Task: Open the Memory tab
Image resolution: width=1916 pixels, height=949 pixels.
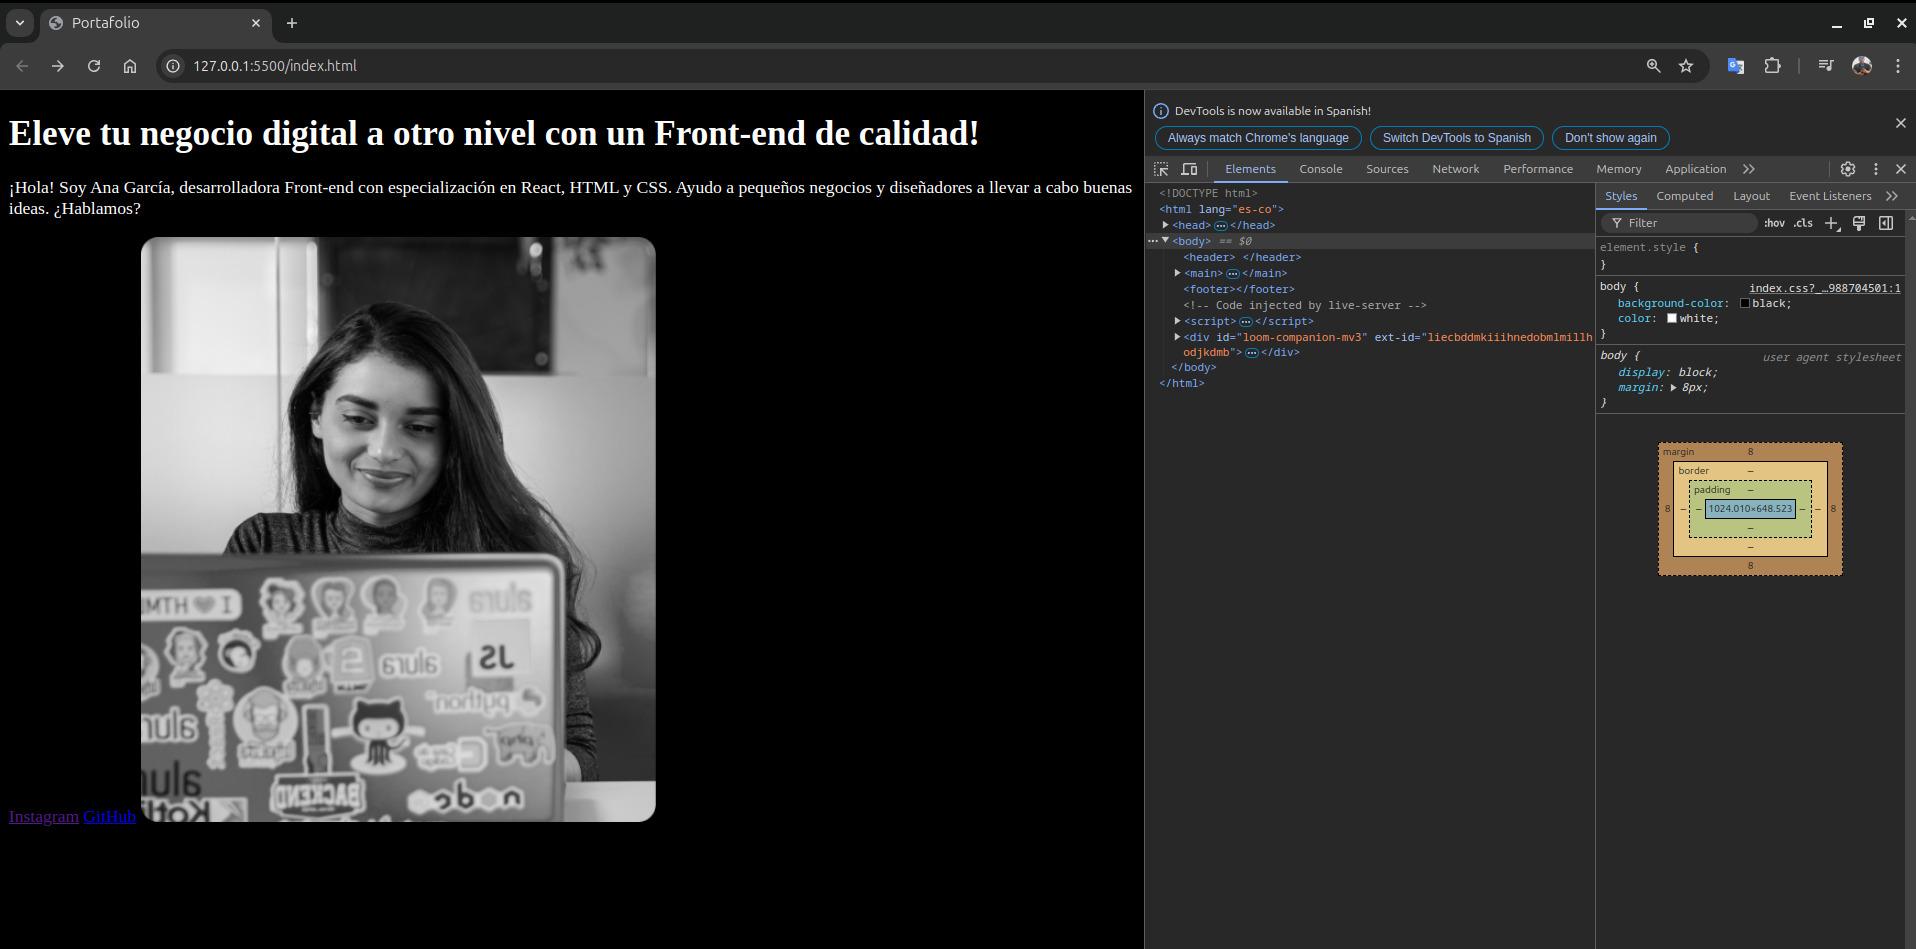Action: pos(1619,169)
